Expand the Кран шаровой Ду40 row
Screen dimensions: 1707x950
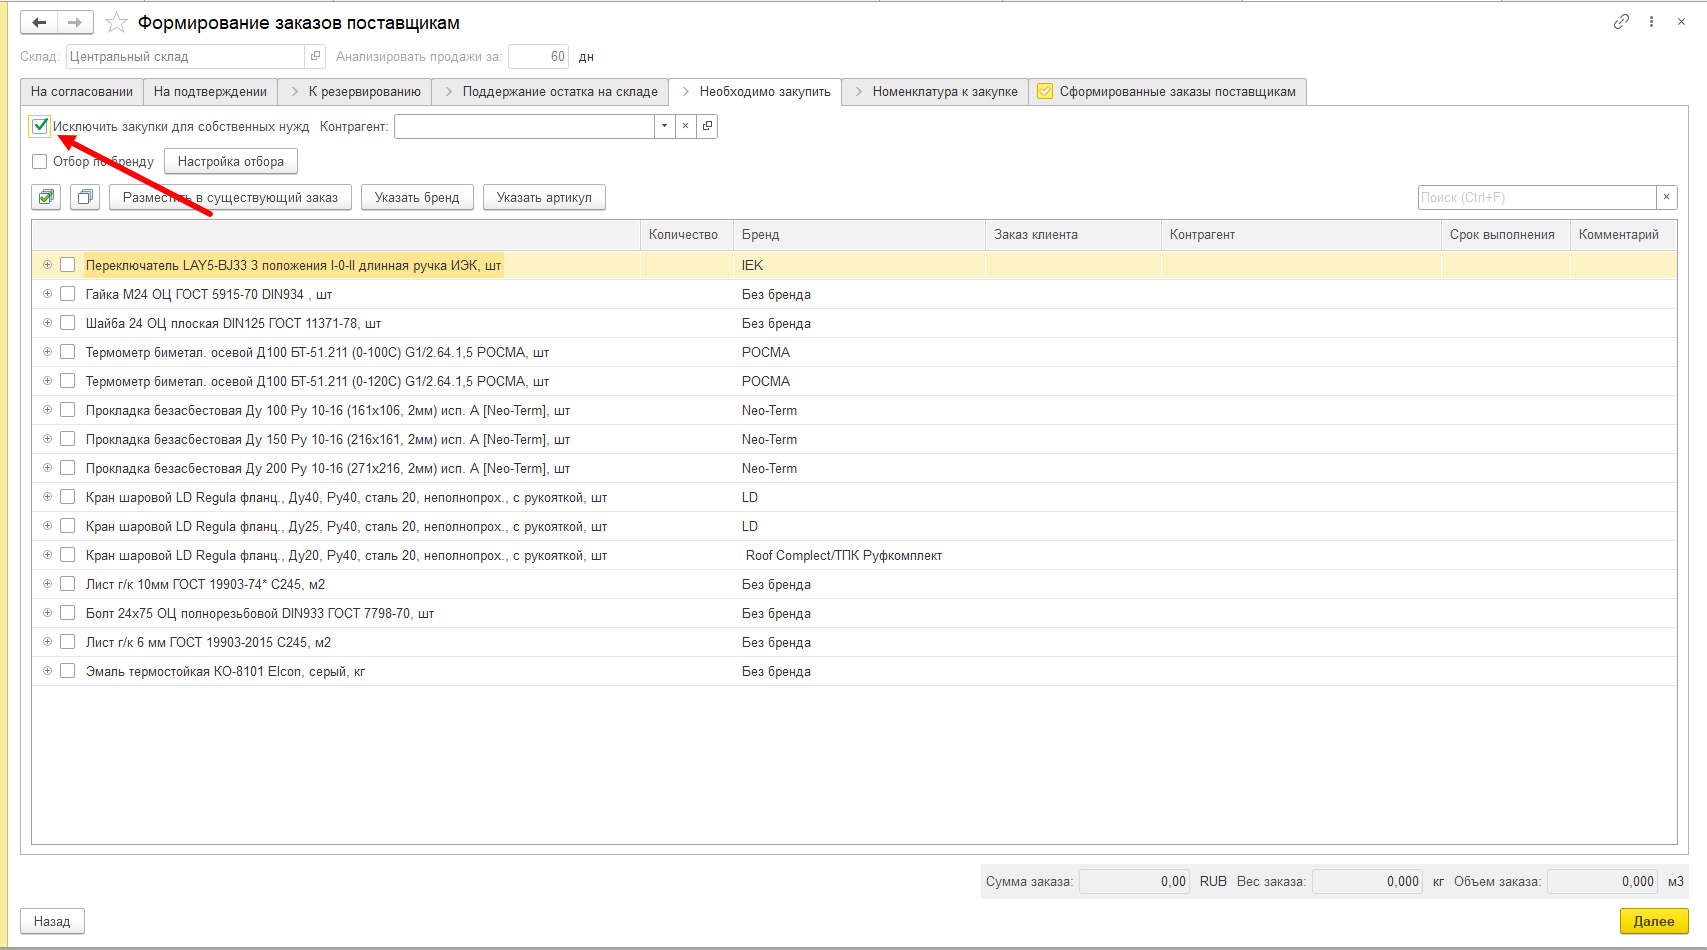(x=47, y=497)
